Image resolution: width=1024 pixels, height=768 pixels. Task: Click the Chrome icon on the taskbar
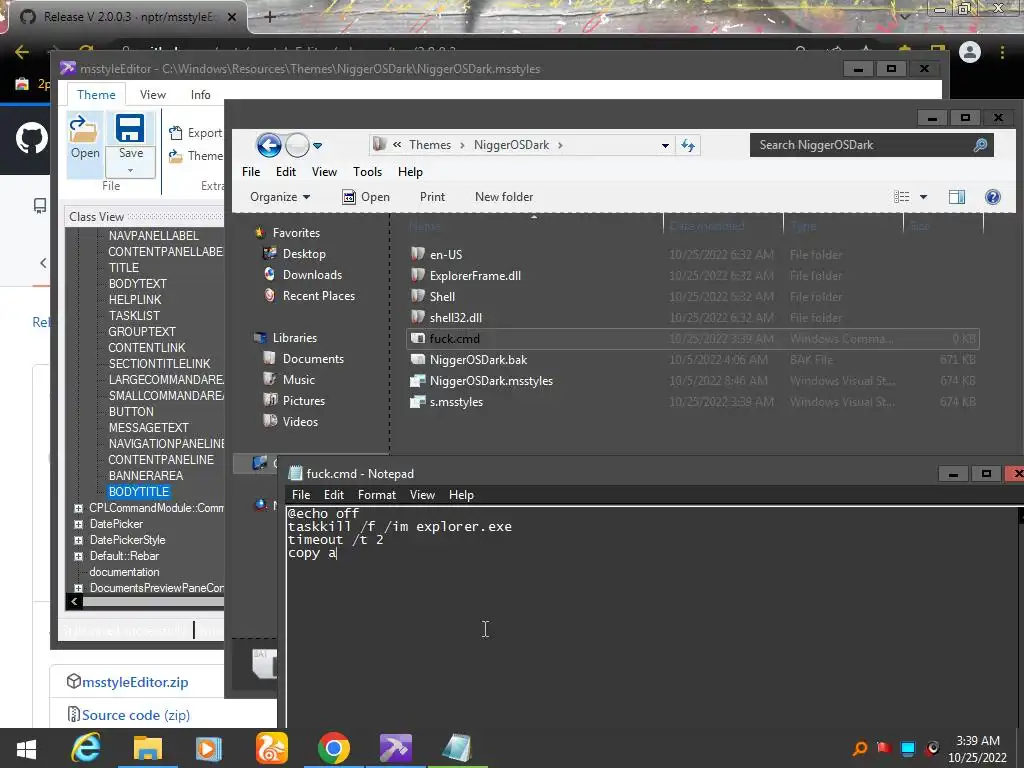(333, 748)
